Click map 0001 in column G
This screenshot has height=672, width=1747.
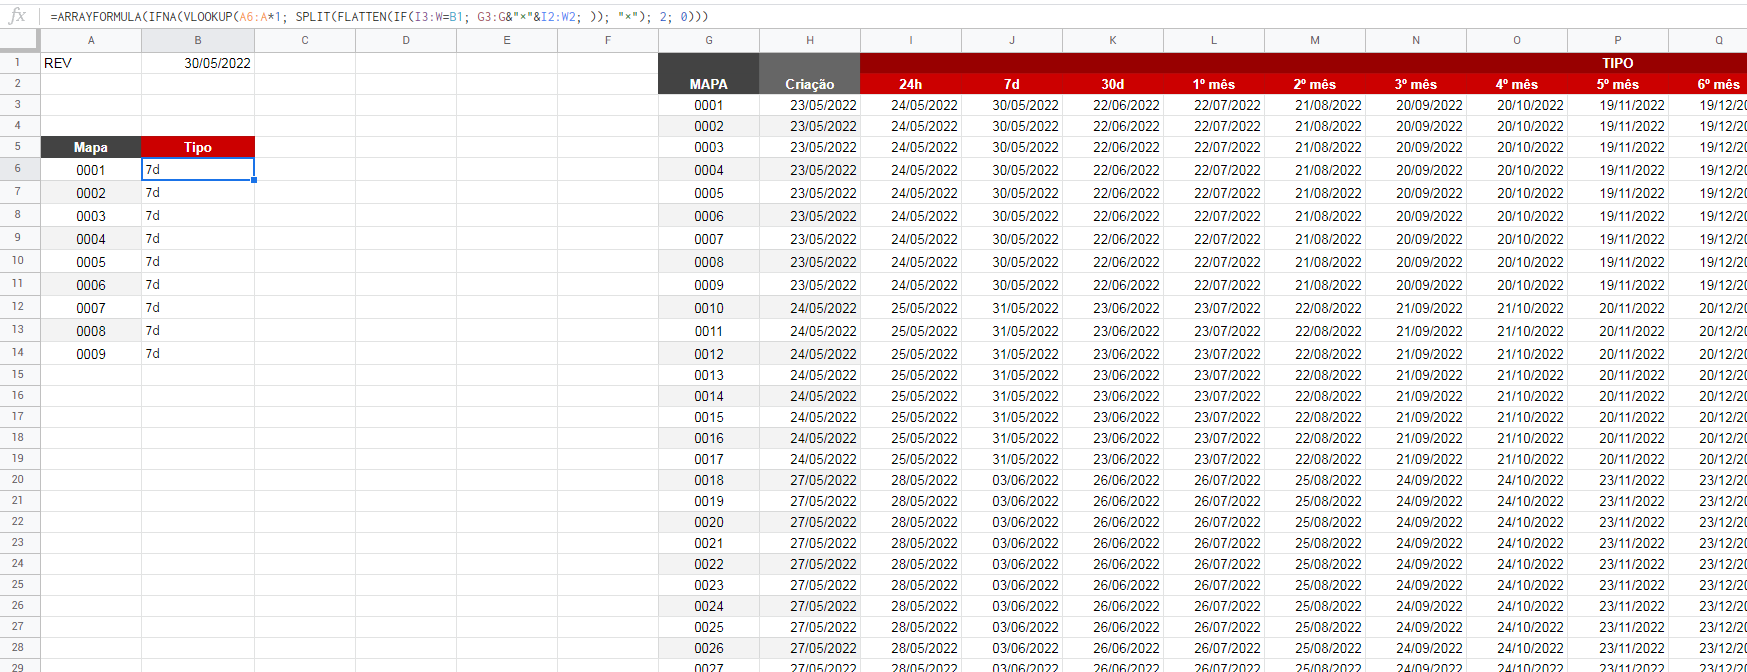point(709,105)
